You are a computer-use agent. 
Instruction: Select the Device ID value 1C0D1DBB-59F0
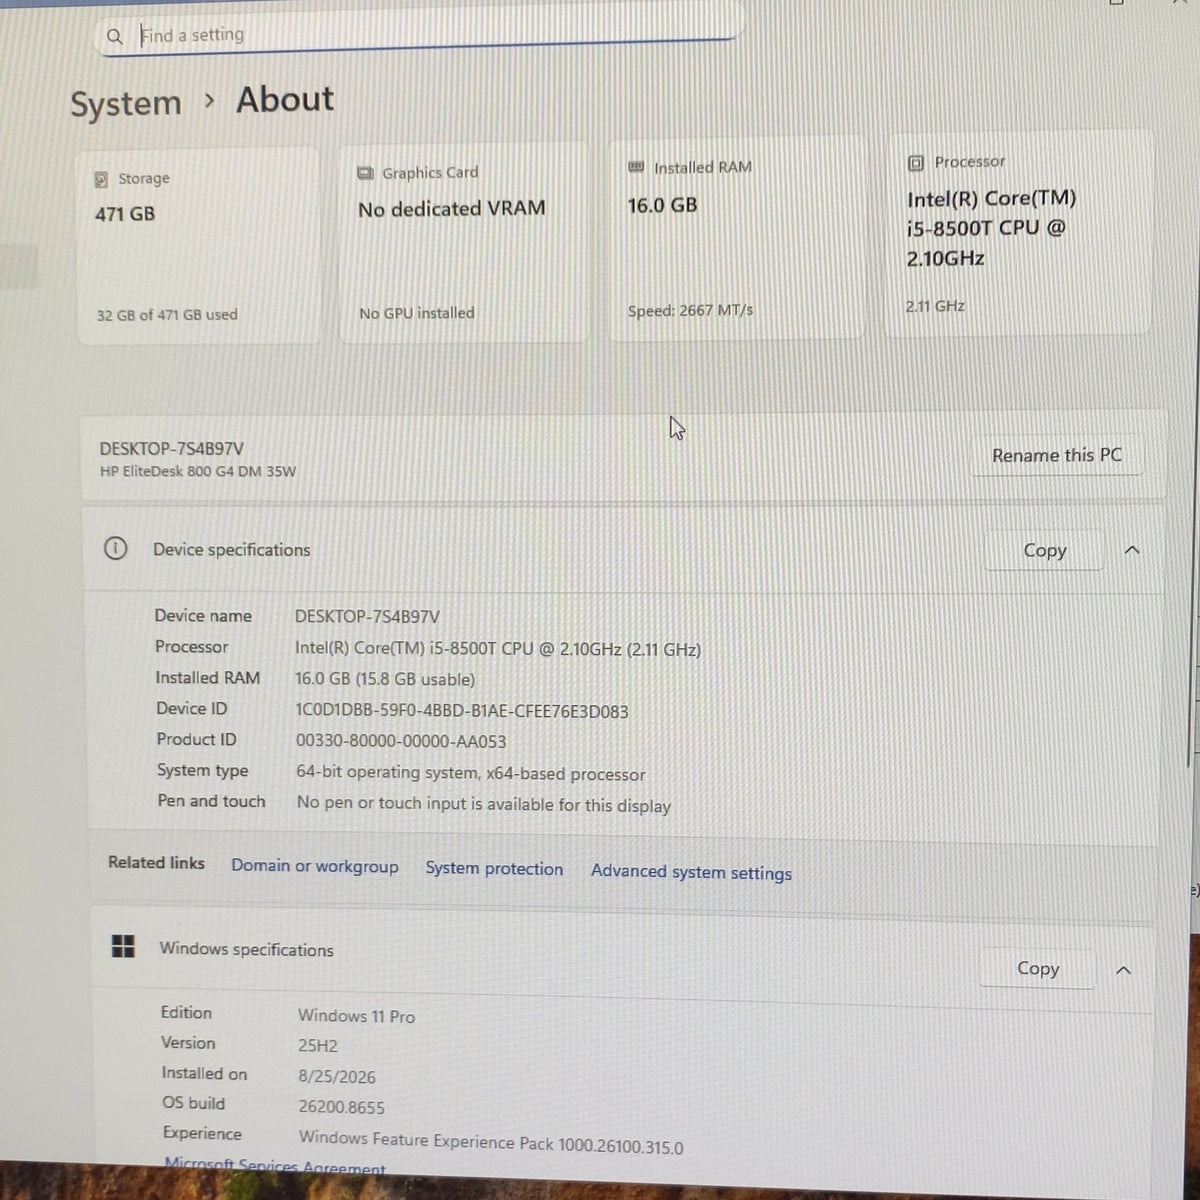(462, 712)
